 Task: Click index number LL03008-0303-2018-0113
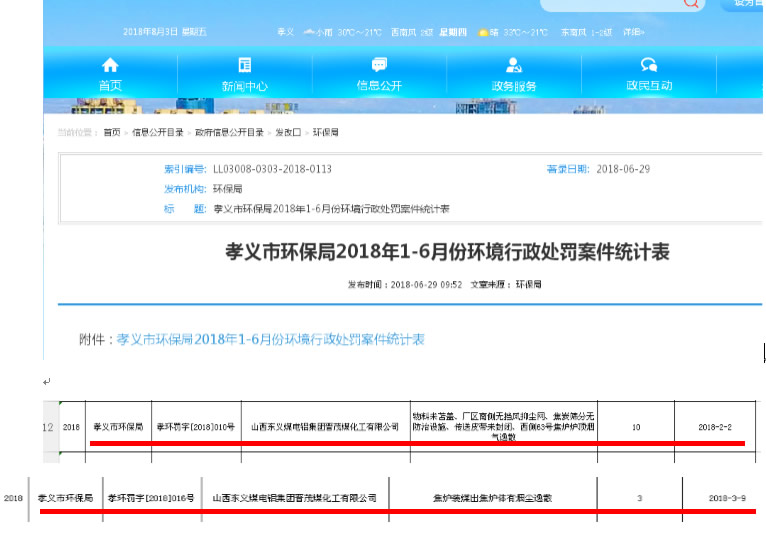click(x=272, y=169)
